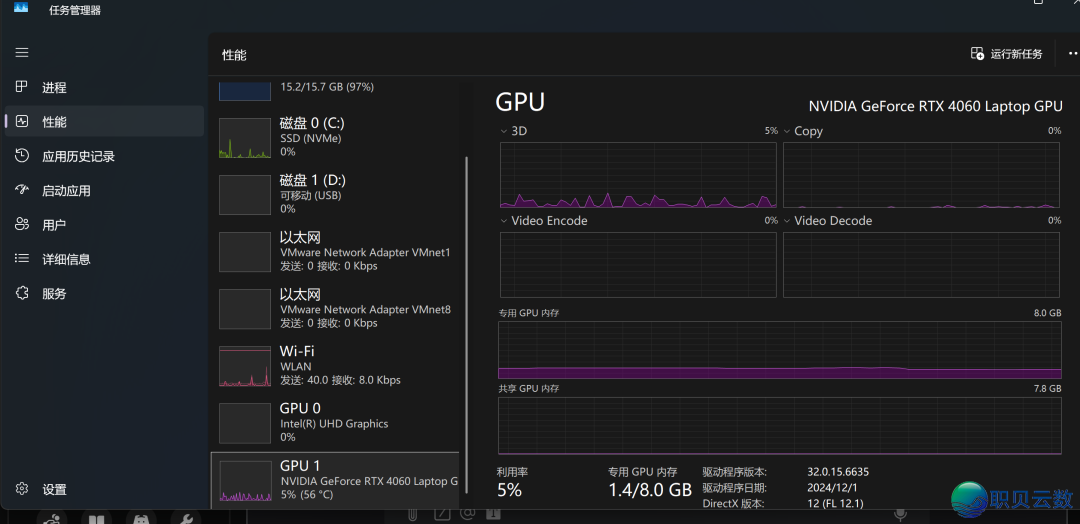Expand the Video Encode engine dropdown
This screenshot has width=1080, height=524.
(503, 221)
